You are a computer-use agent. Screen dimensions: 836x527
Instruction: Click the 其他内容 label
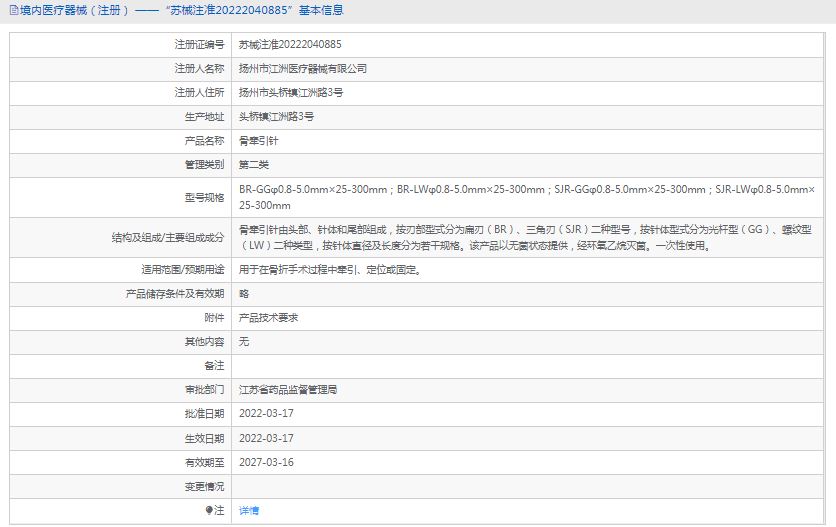(x=205, y=342)
